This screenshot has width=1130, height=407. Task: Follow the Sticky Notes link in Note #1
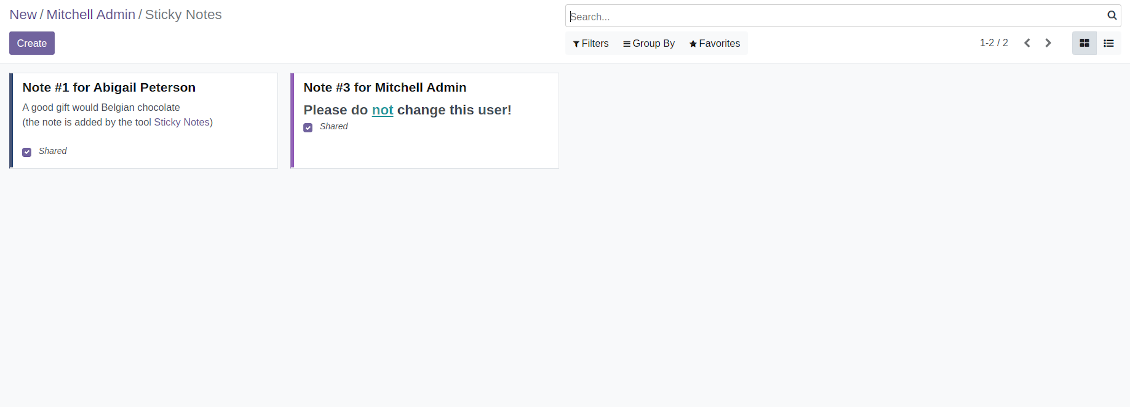[x=182, y=122]
